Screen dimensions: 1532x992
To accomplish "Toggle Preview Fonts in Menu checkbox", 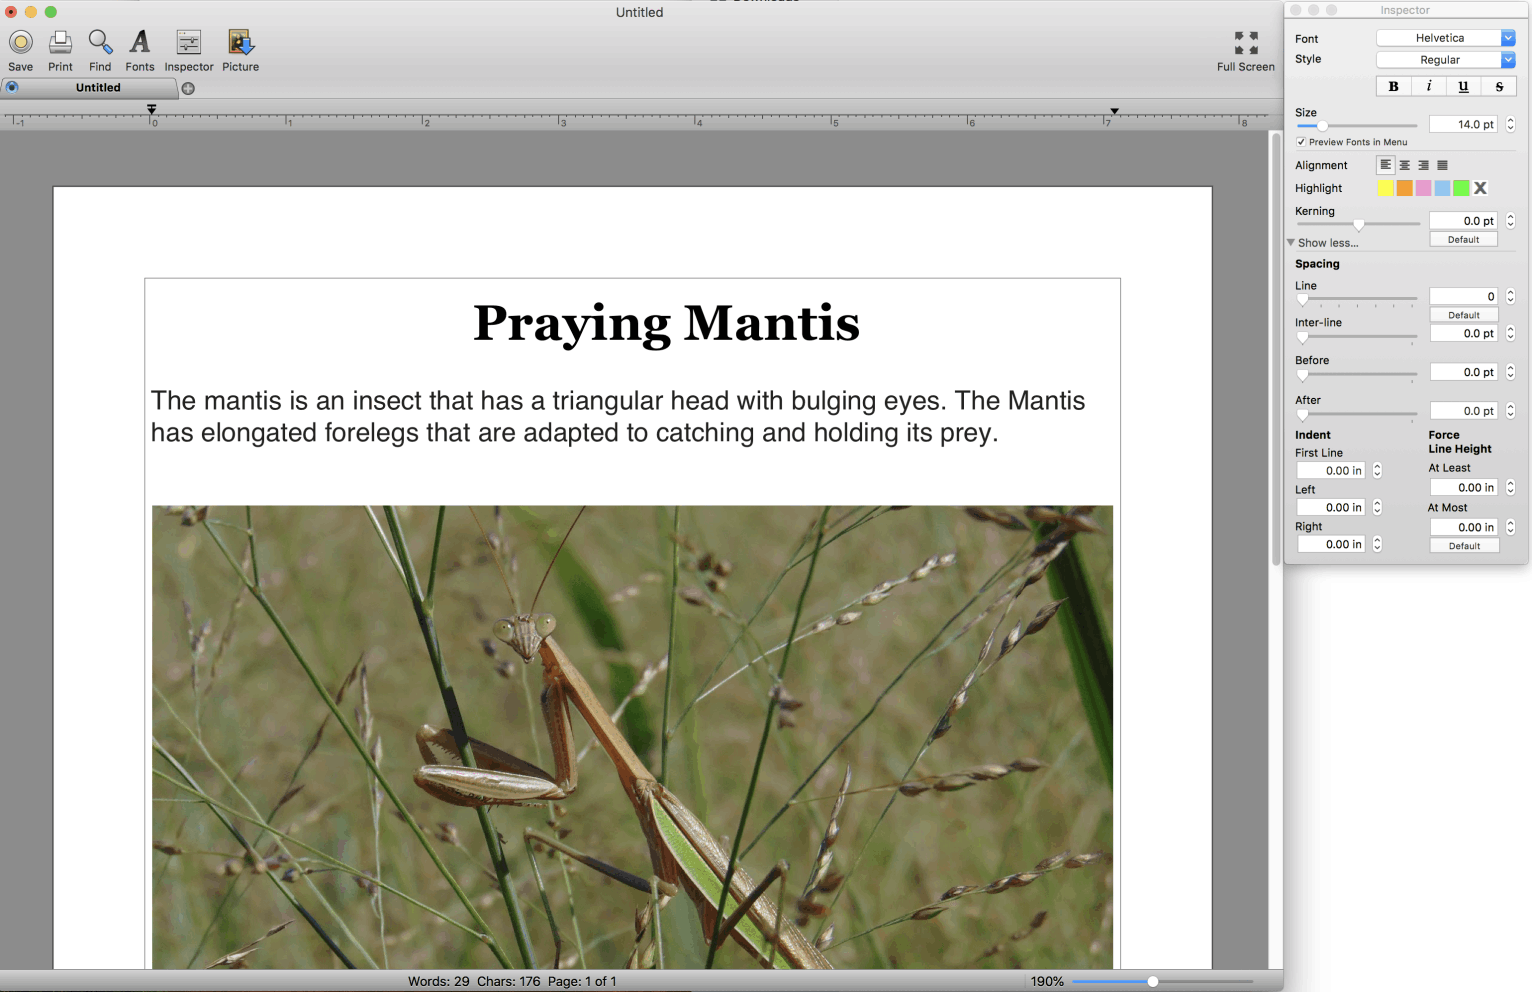I will pos(1301,142).
